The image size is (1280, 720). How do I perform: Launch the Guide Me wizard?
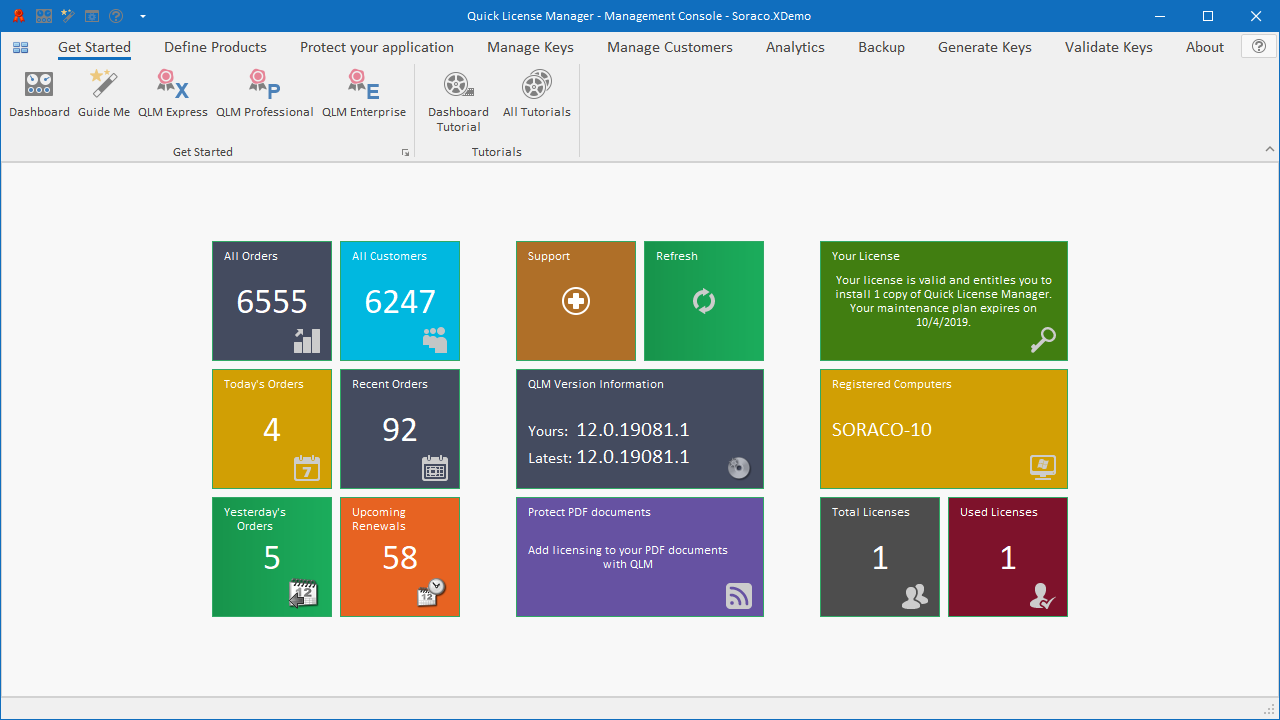click(x=104, y=94)
